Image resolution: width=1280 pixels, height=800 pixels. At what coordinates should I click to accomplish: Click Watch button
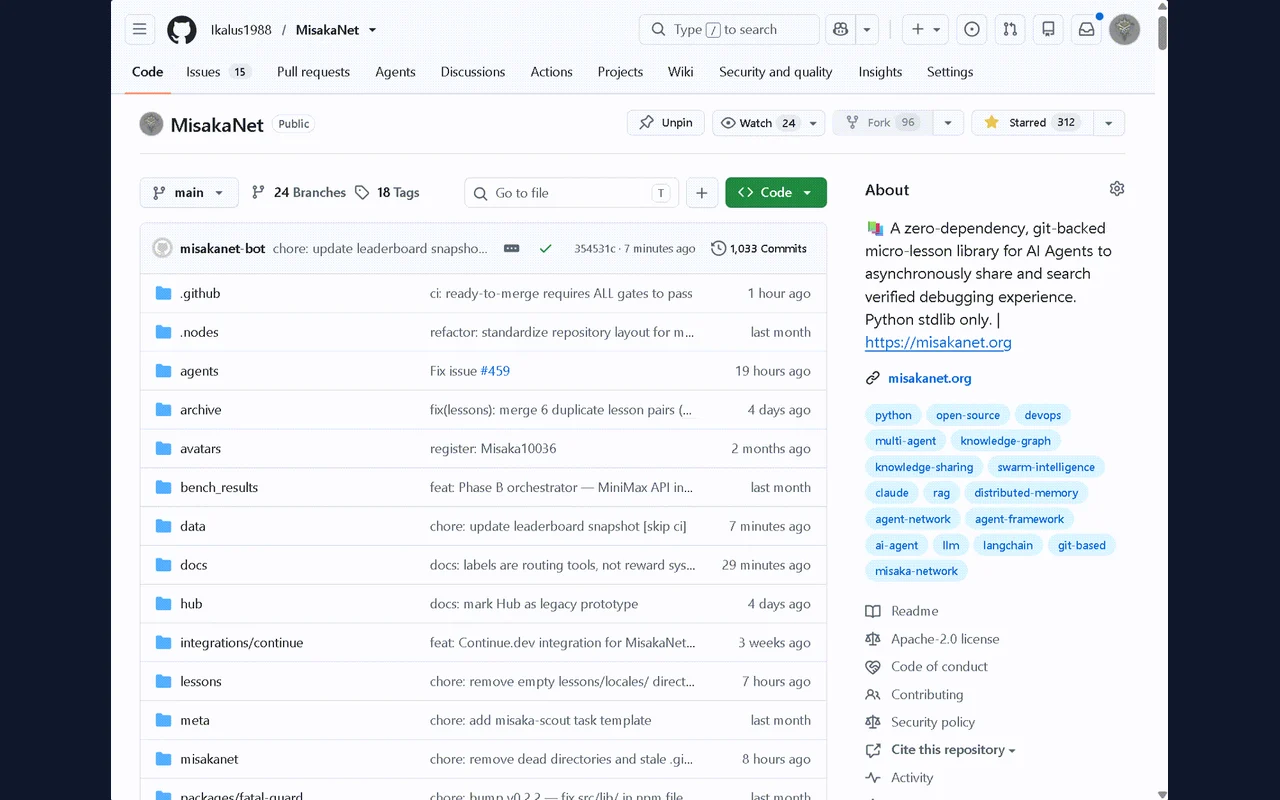(x=758, y=123)
